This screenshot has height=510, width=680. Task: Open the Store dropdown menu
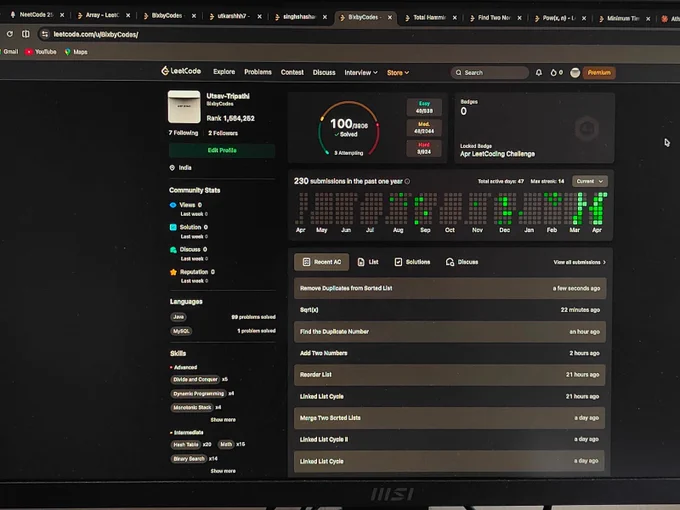tap(398, 72)
